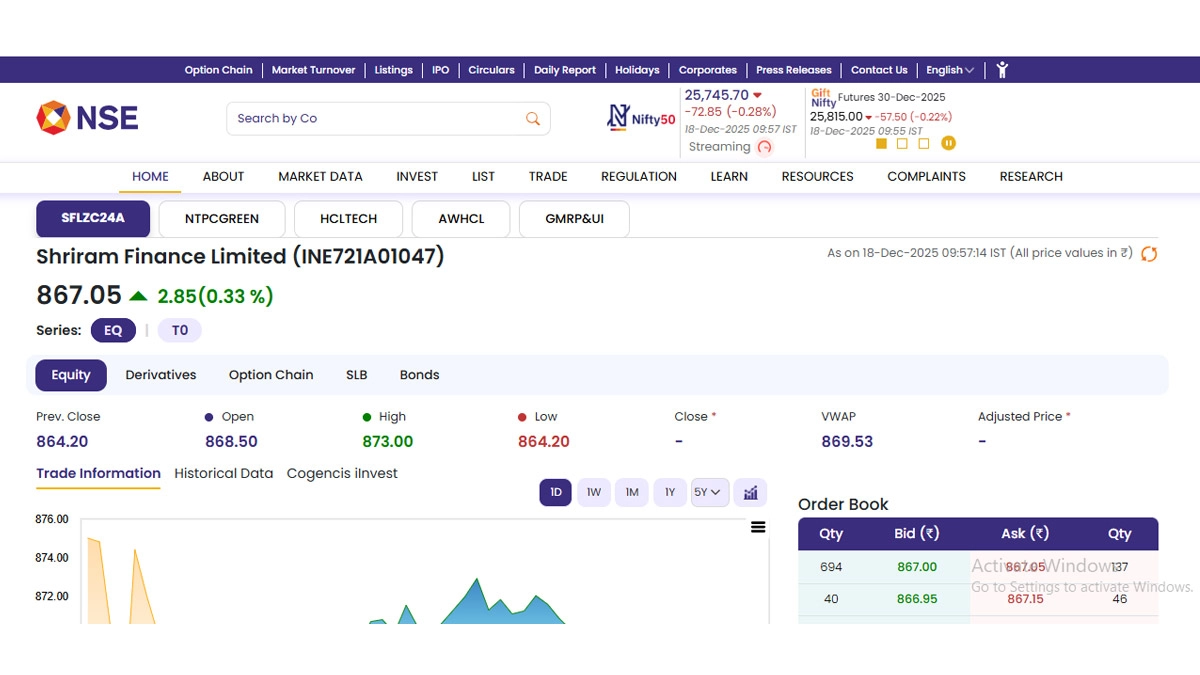Open the accessibility options icon
This screenshot has width=1200, height=675.
tap(1002, 70)
